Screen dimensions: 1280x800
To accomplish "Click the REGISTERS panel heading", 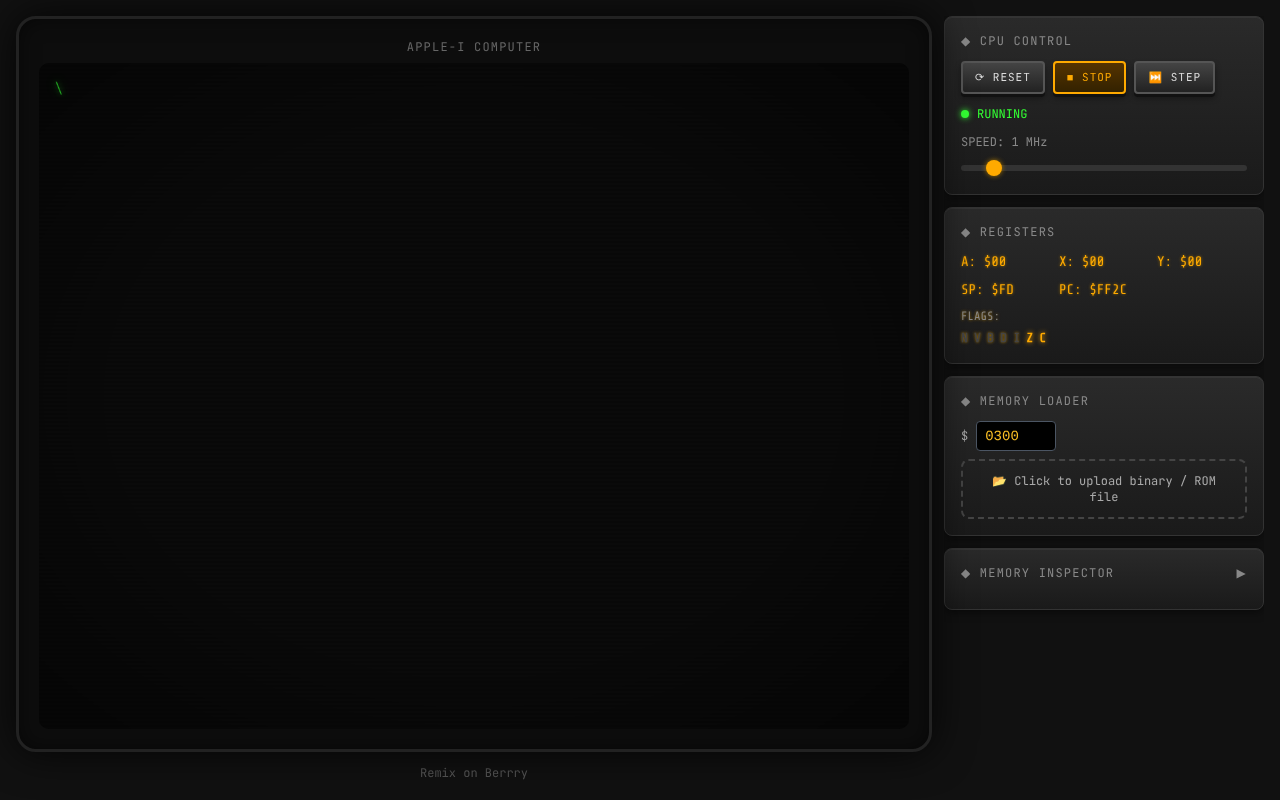I will coord(1017,232).
